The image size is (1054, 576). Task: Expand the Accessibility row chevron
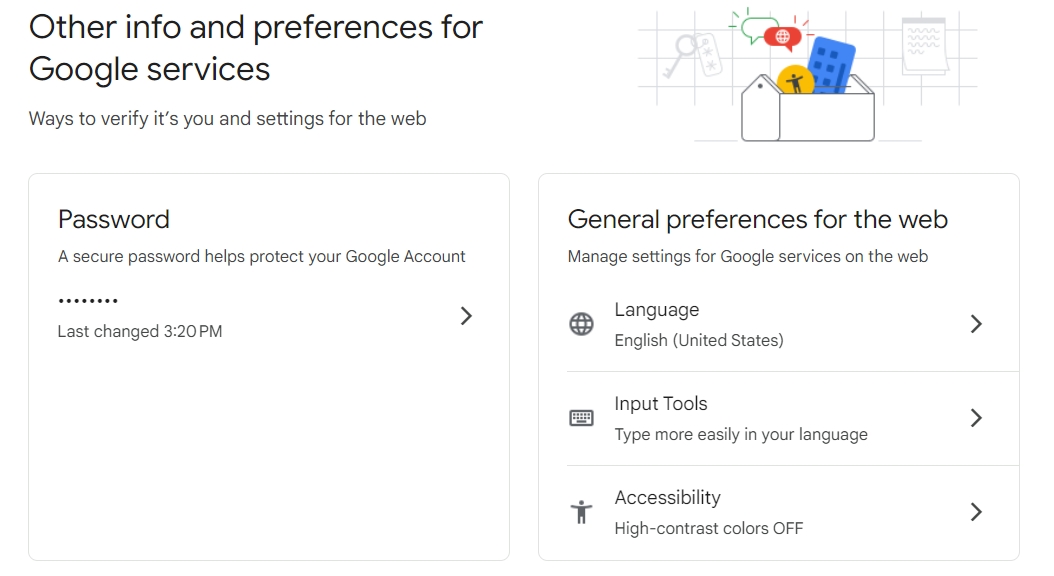coord(977,512)
